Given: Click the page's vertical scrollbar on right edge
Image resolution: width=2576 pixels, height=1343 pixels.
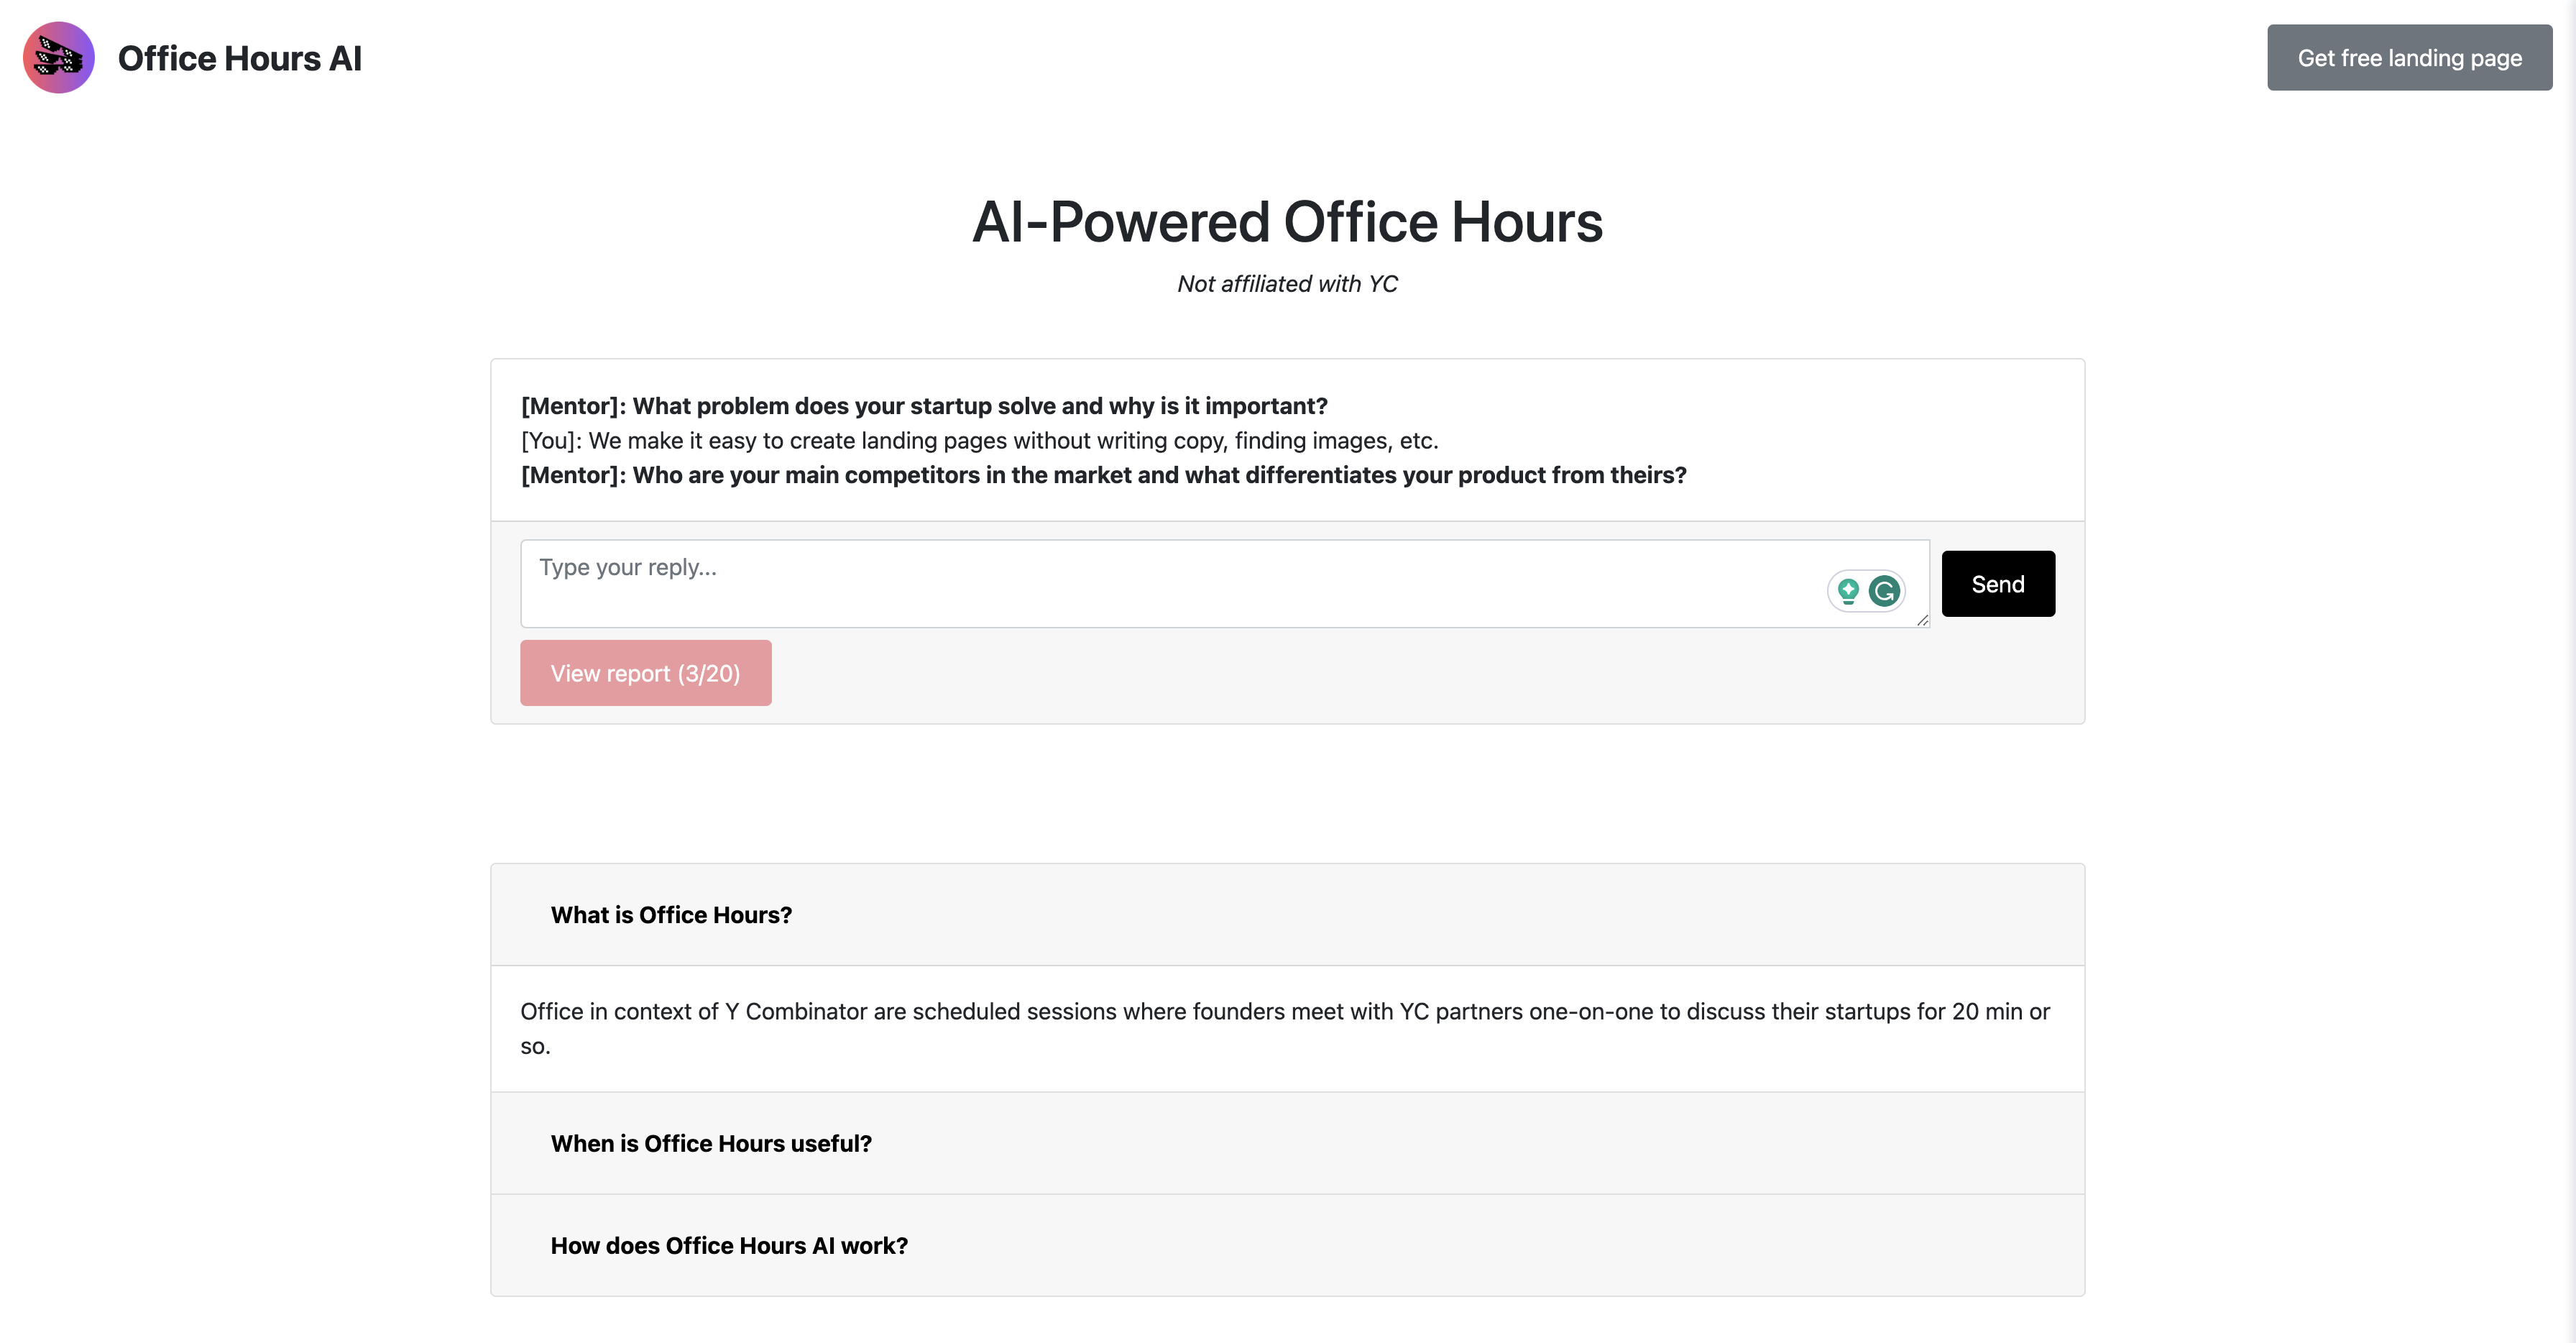Looking at the screenshot, I should (2570, 670).
